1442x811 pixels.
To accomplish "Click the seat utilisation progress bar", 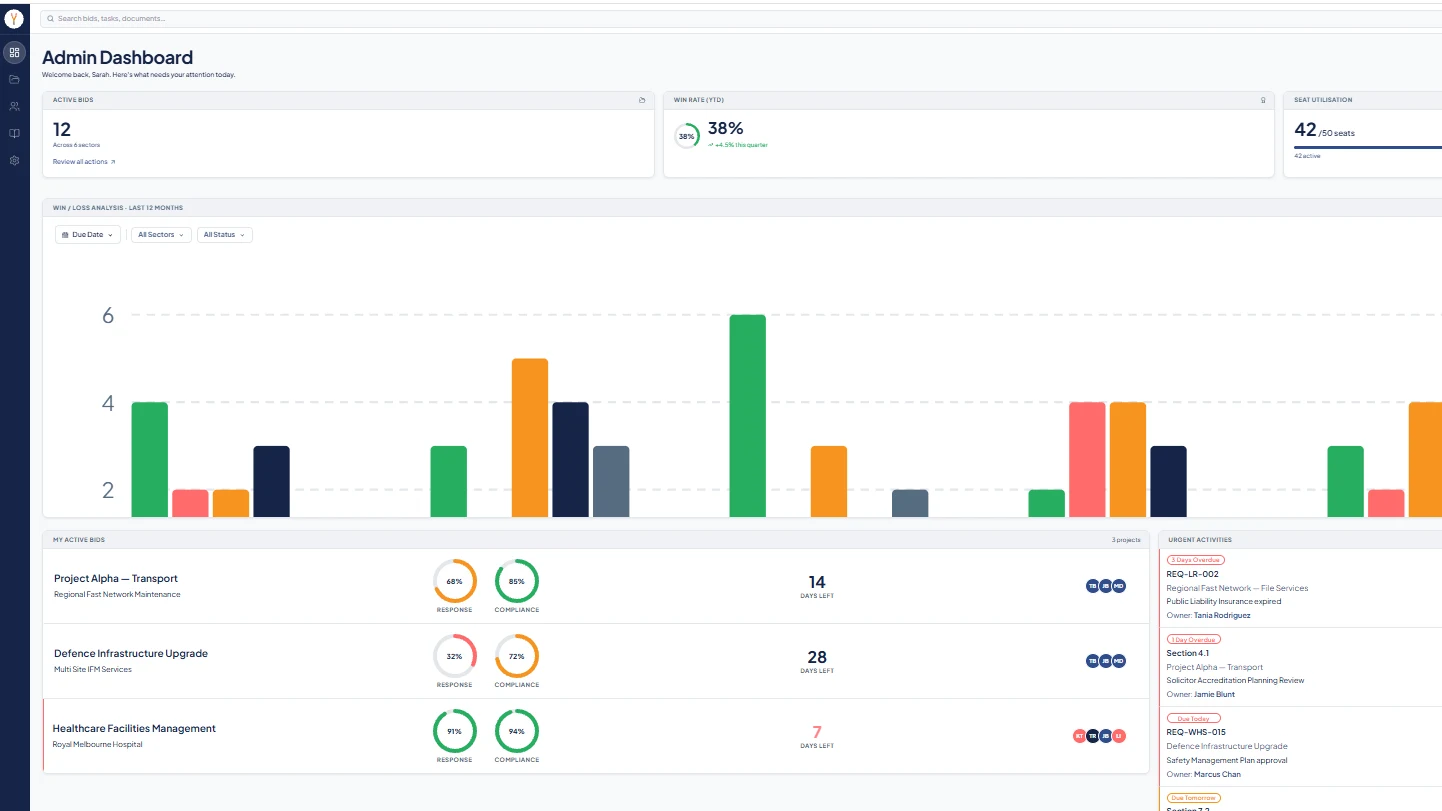I will click(x=1368, y=148).
